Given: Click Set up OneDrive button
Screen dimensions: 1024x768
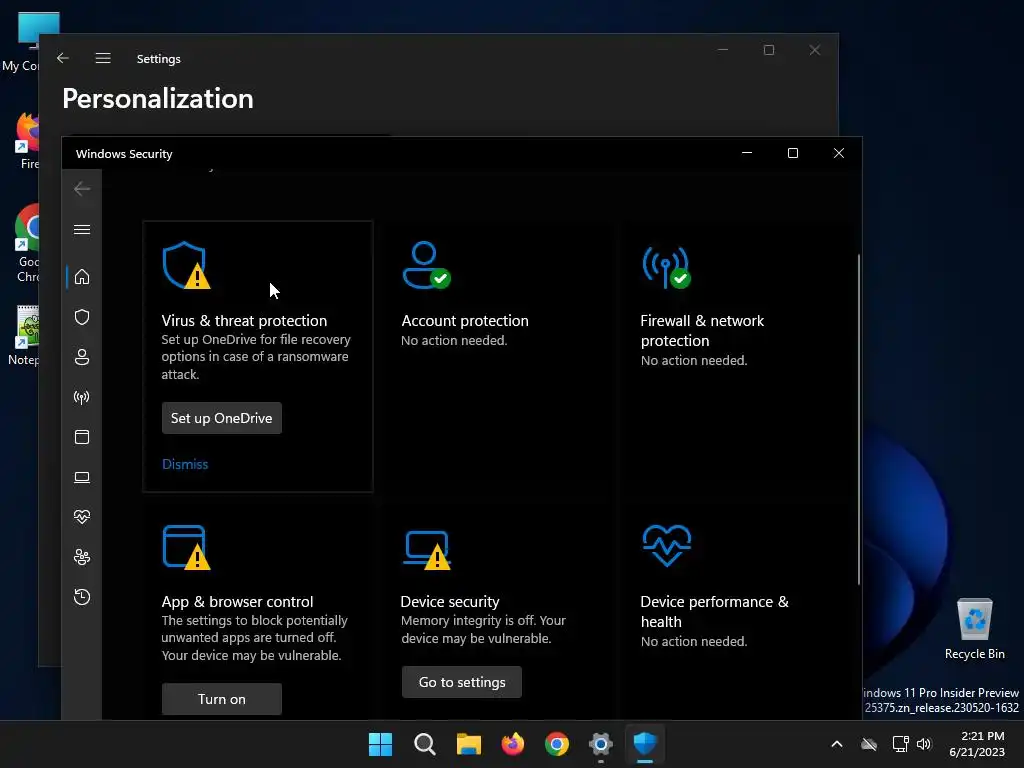Looking at the screenshot, I should tap(221, 418).
